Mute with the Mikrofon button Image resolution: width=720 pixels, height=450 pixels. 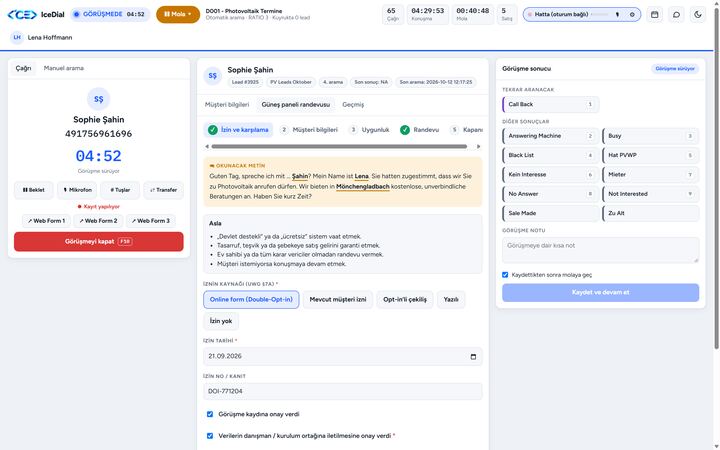(77, 190)
